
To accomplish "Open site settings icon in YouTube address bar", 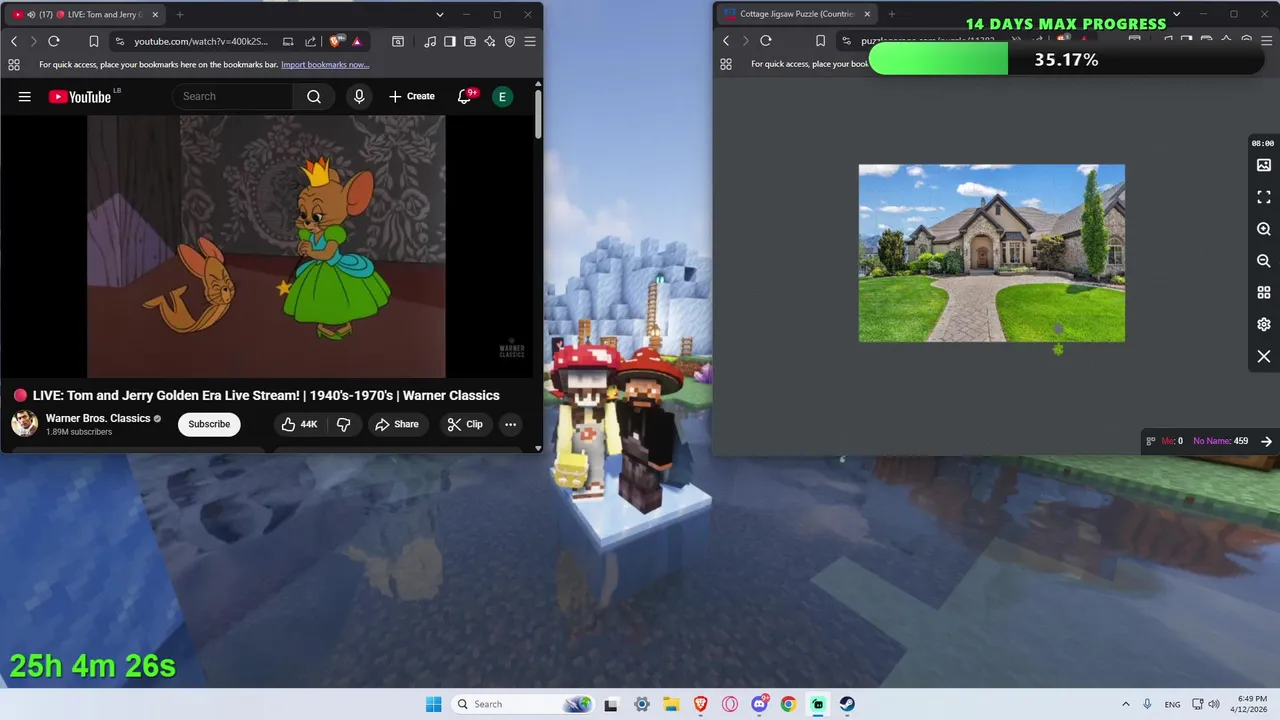I will pyautogui.click(x=120, y=41).
